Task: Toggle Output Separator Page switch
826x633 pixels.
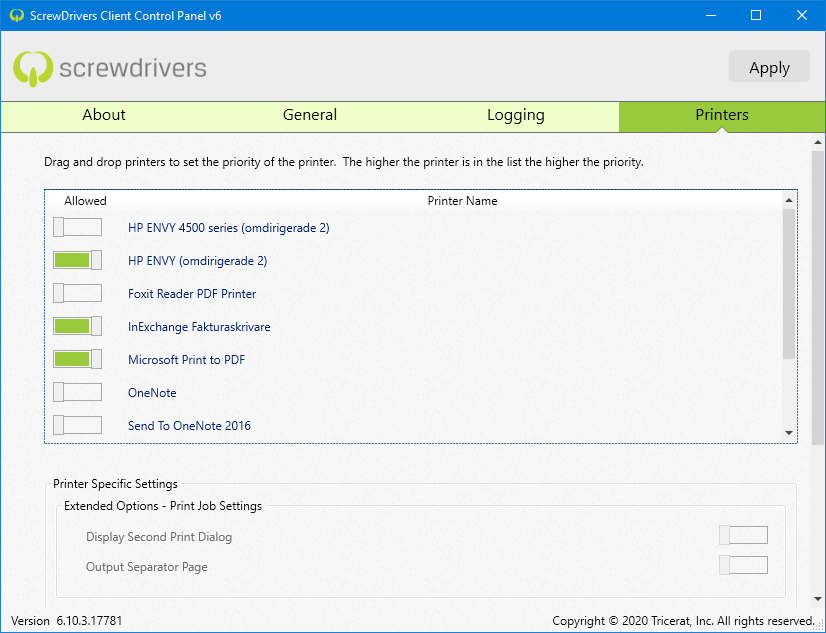Action: (x=743, y=565)
